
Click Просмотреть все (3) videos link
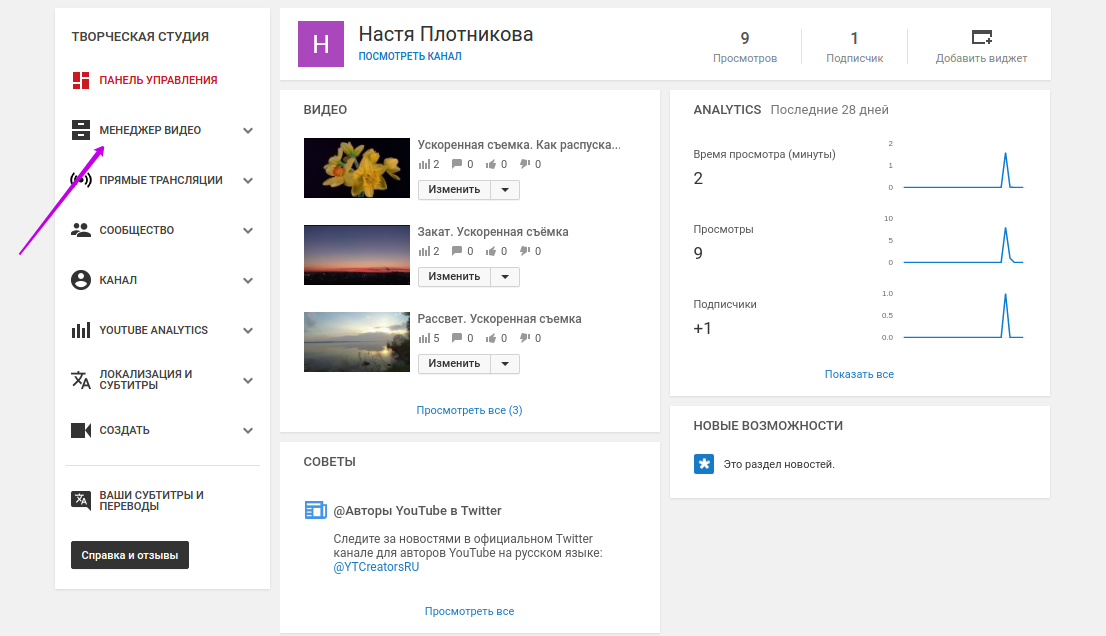coord(469,410)
